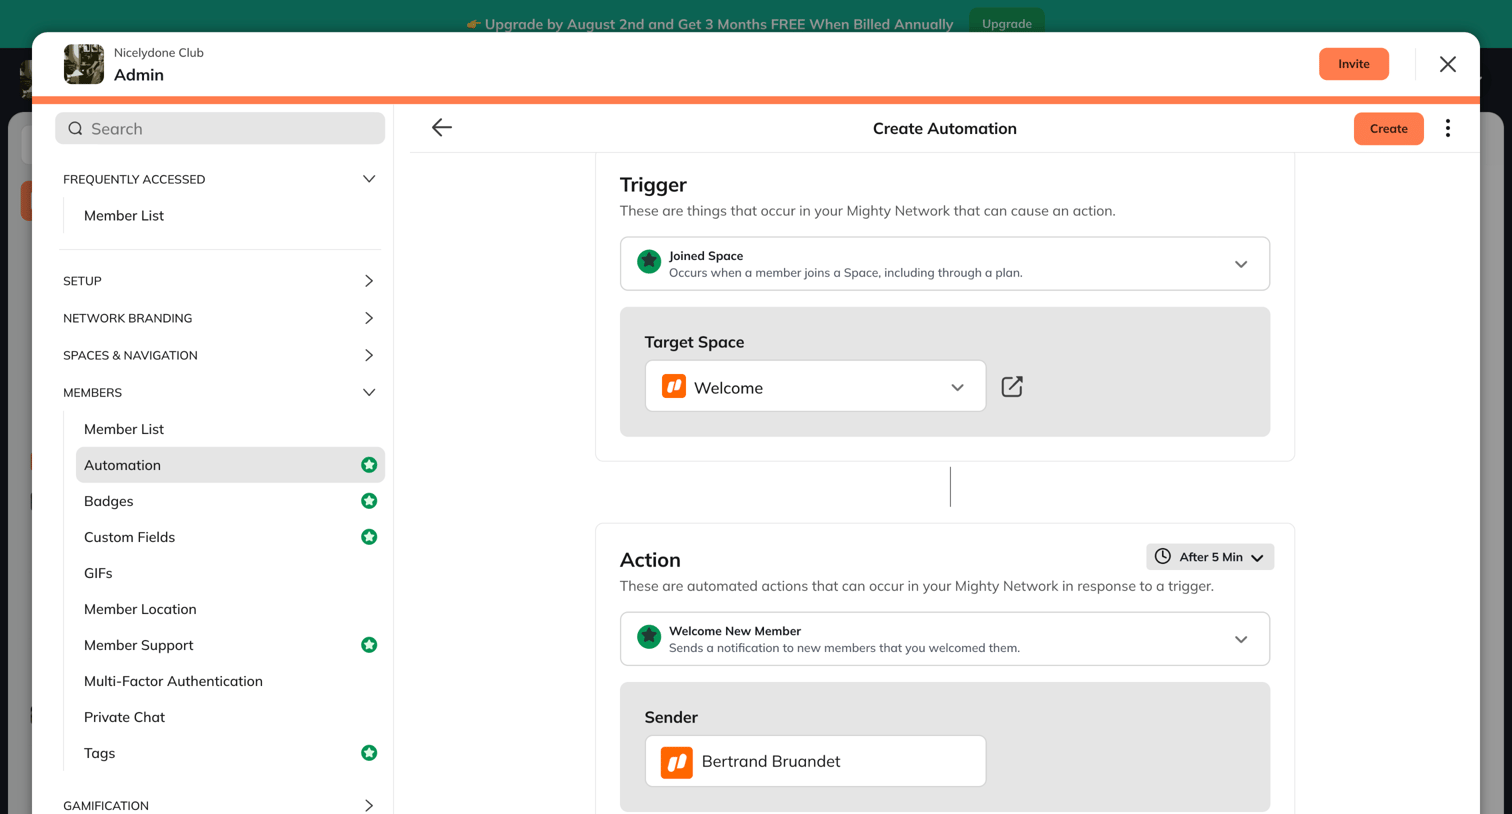Click the Nicelydone Club avatar thumbnail

(84, 64)
